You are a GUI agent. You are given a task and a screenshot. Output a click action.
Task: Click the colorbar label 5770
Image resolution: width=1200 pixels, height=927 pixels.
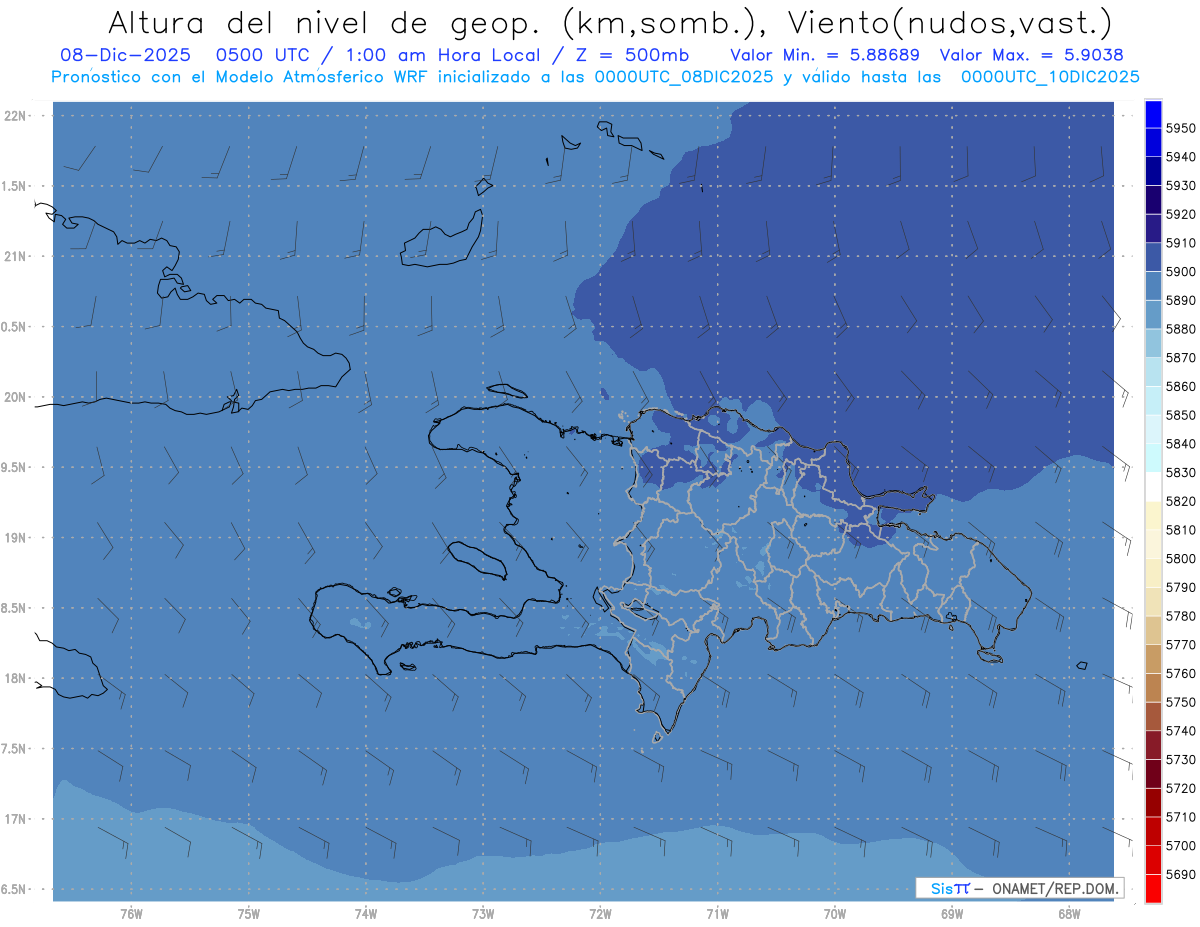coord(1180,645)
